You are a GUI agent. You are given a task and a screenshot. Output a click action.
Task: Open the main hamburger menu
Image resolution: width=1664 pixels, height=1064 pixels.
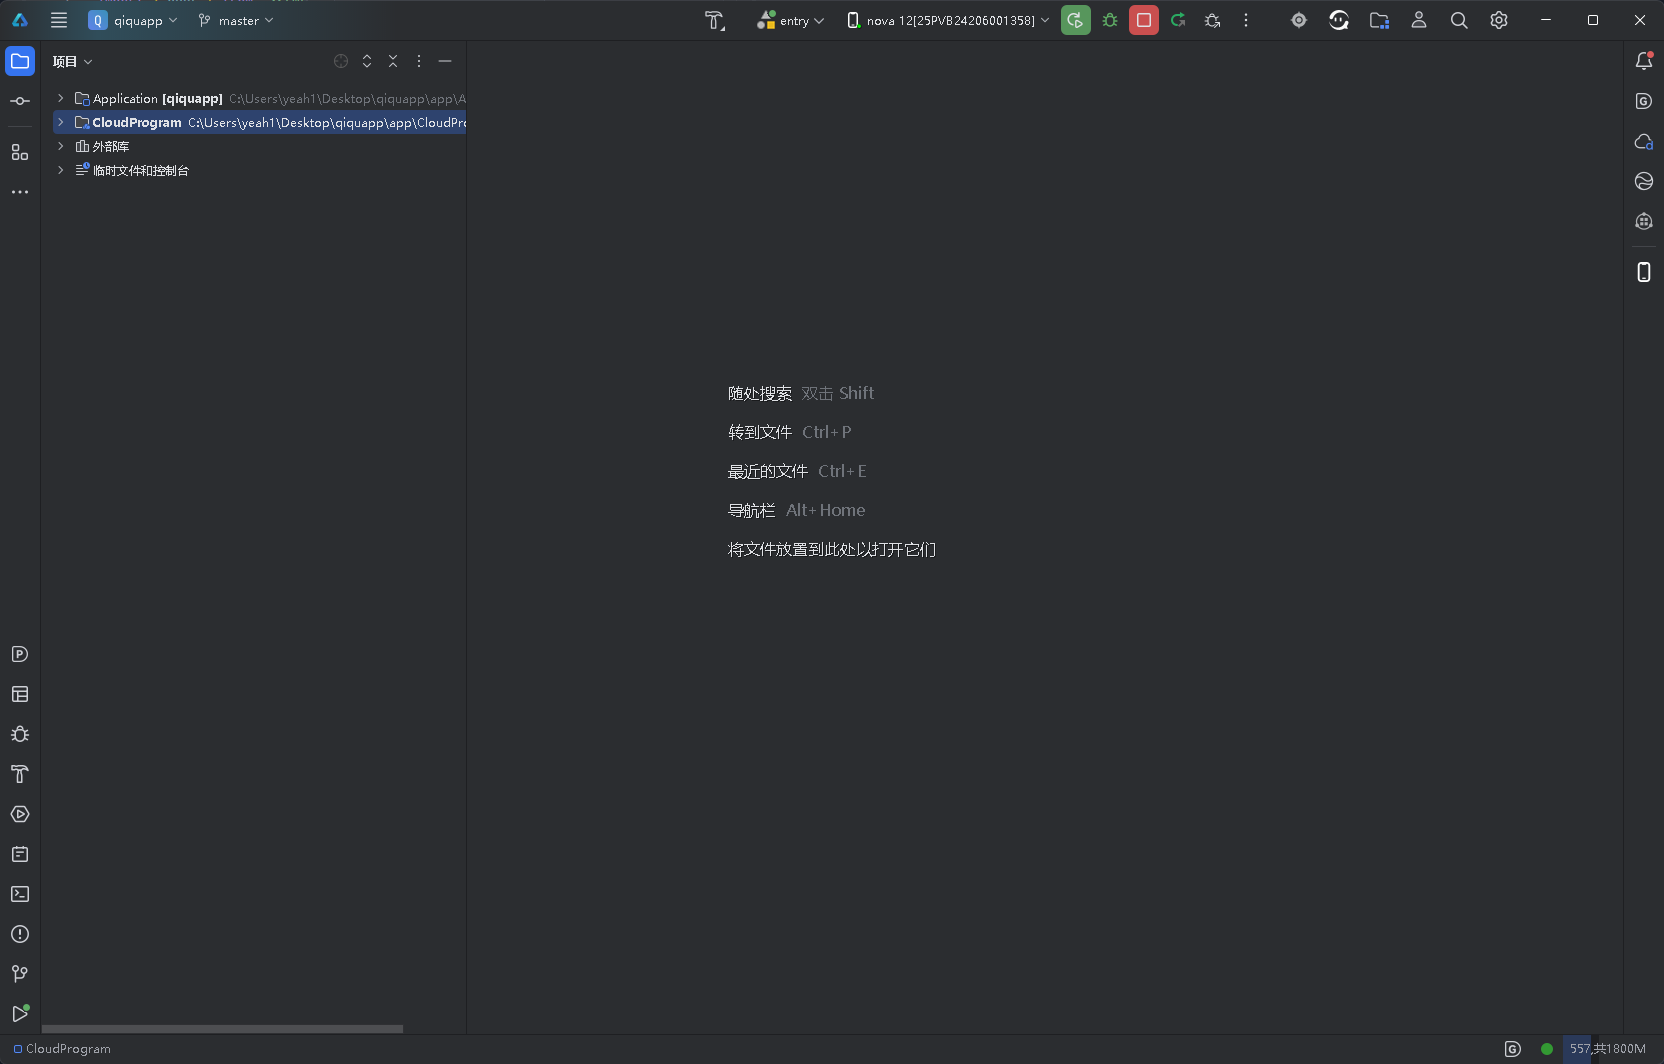pos(59,20)
